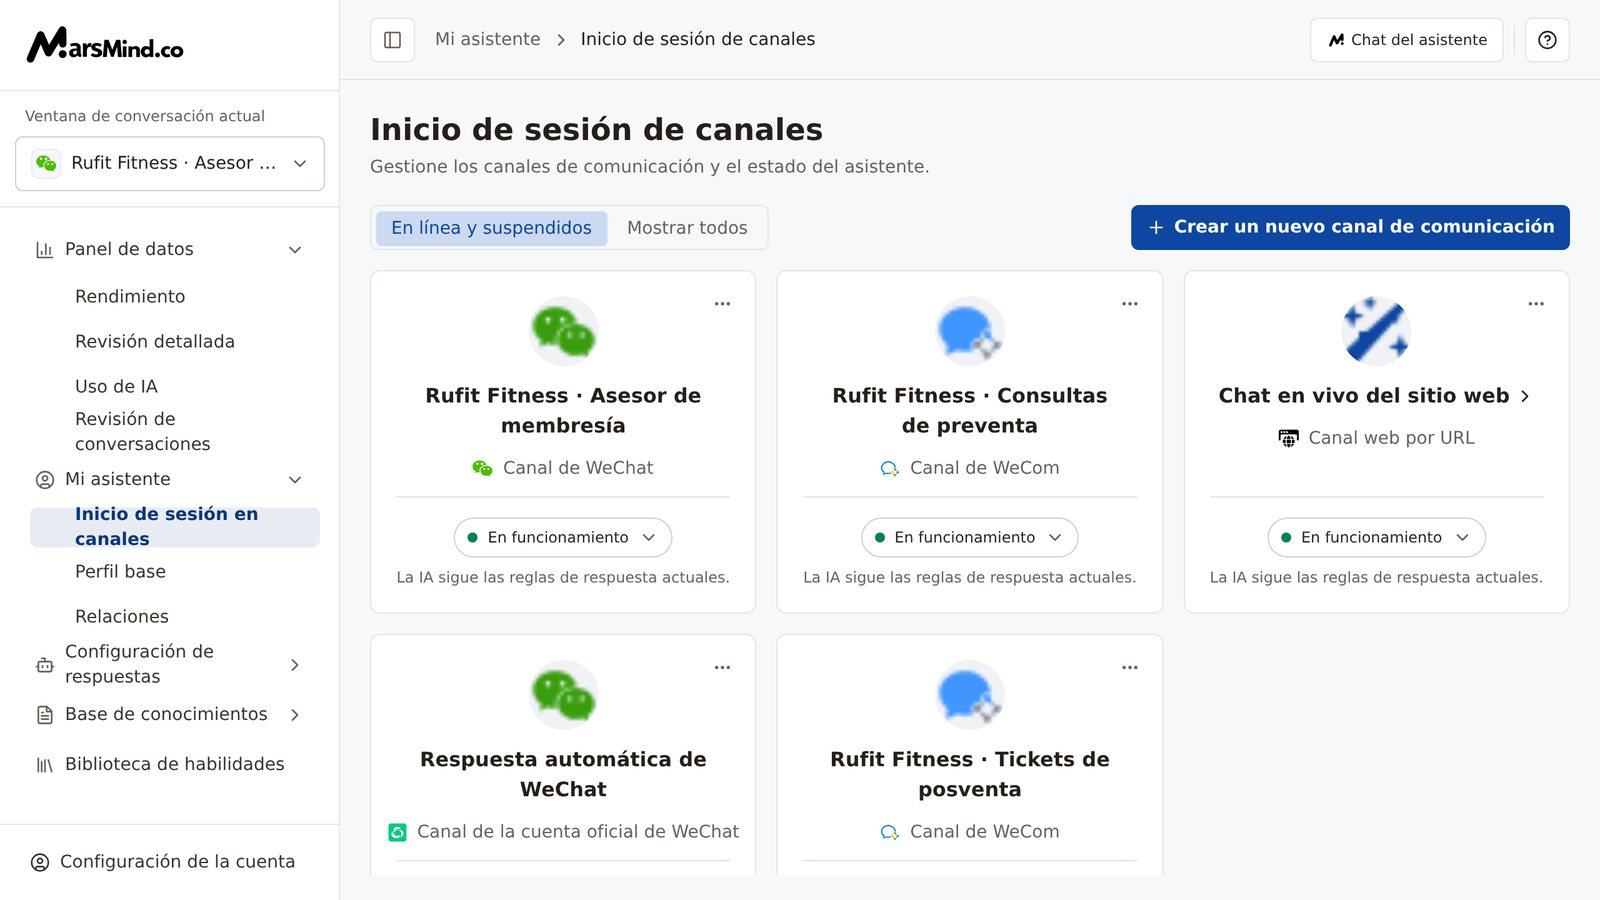The image size is (1600, 900).
Task: Click the Mi asistente person icon
Action: [x=44, y=480]
